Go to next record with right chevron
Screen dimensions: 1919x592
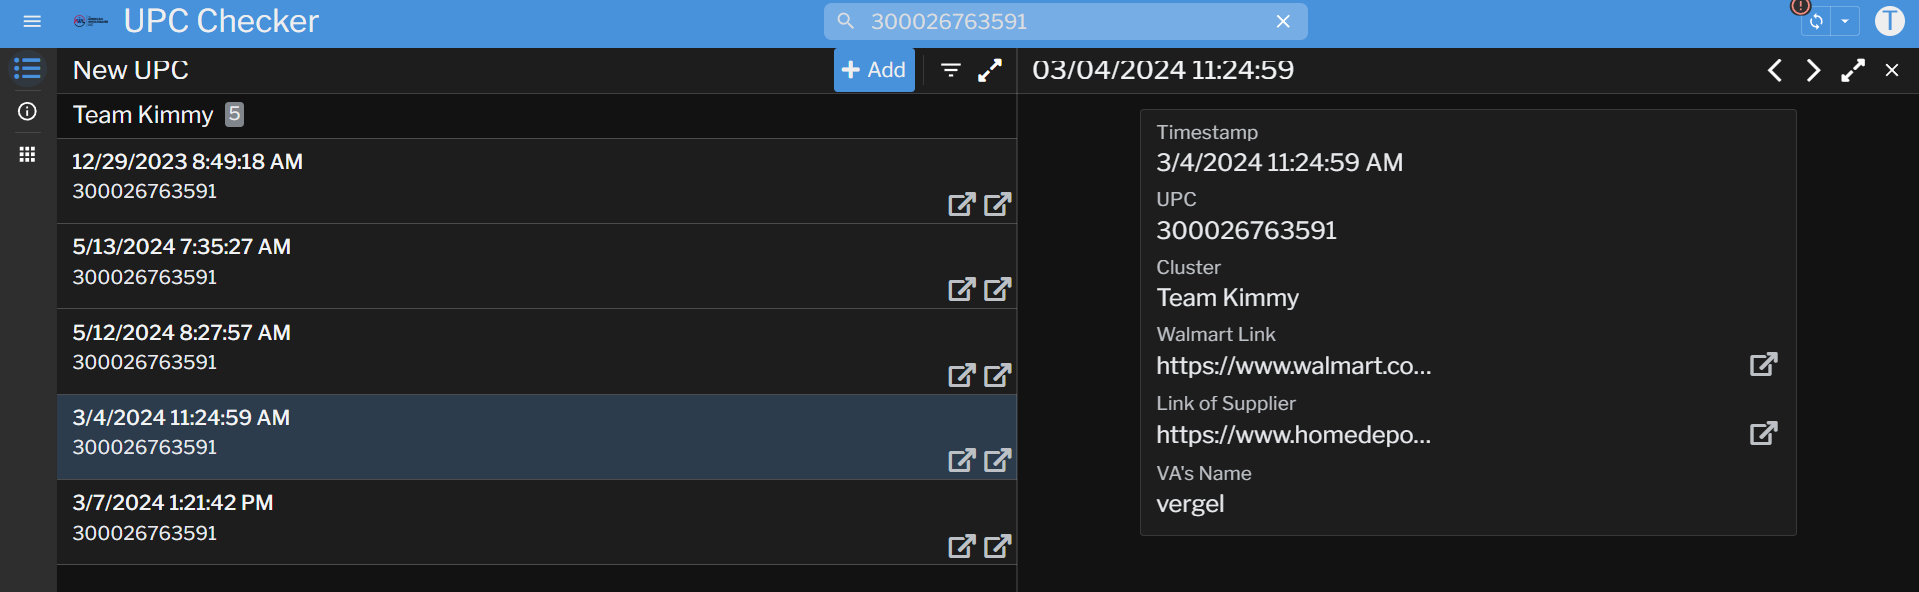tap(1813, 70)
